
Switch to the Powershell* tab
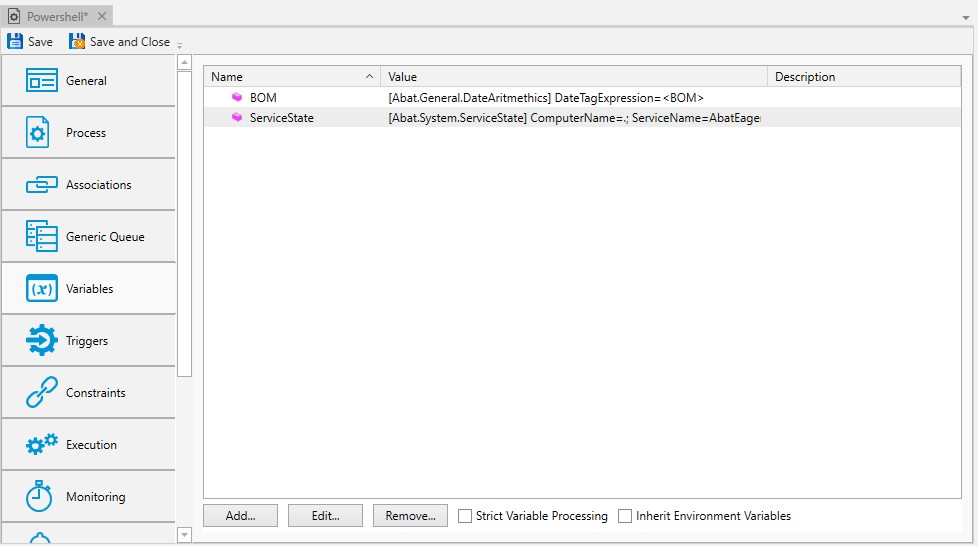(x=57, y=17)
